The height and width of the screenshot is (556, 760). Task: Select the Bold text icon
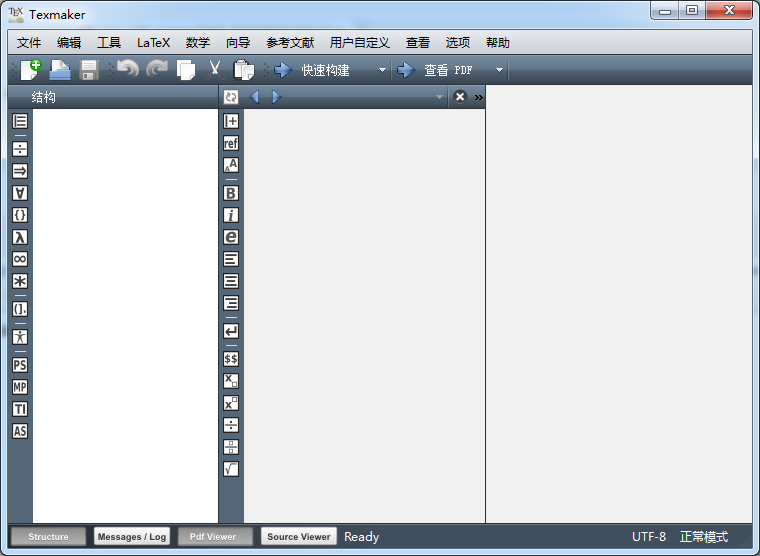tap(231, 193)
